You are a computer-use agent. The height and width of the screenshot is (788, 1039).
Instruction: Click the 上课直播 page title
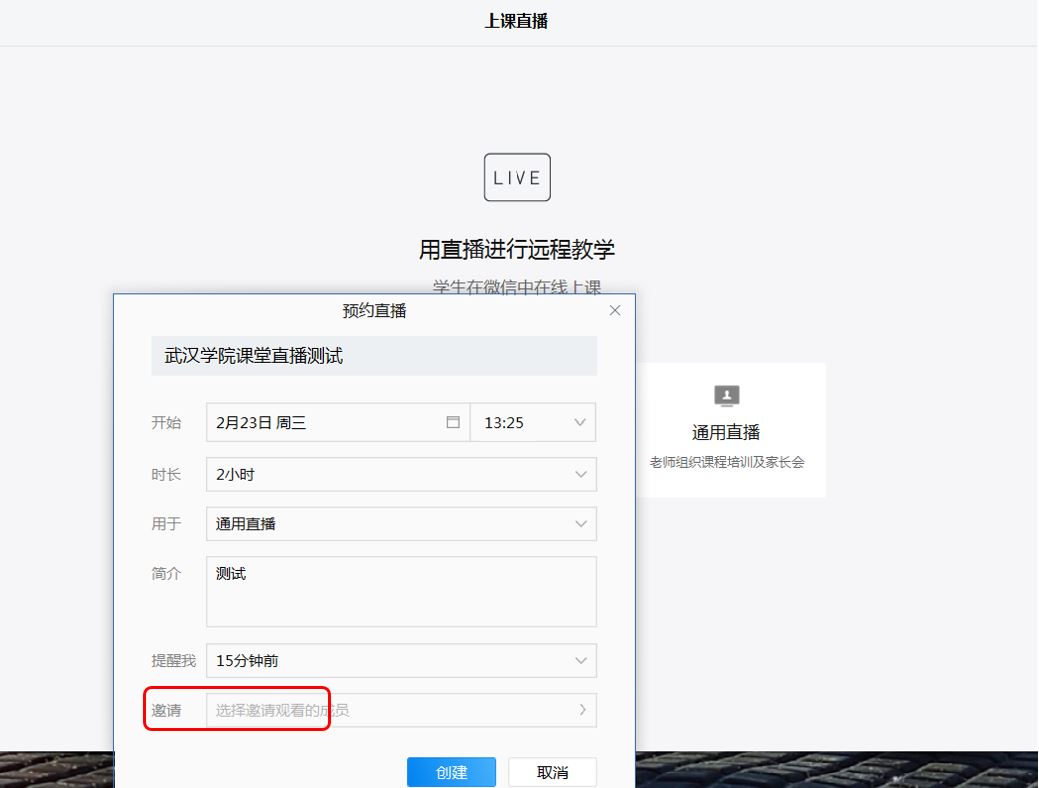[x=516, y=21]
